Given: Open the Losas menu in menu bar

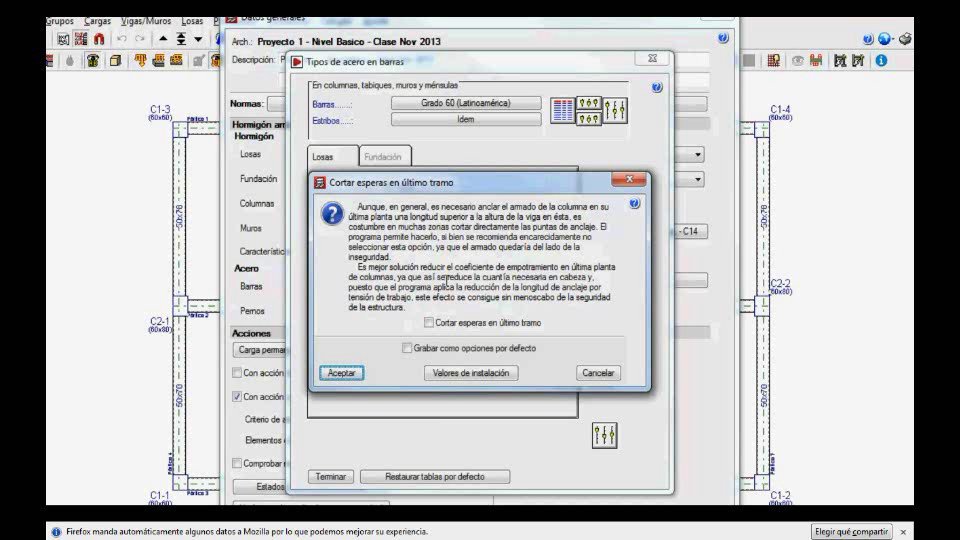Looking at the screenshot, I should 192,21.
